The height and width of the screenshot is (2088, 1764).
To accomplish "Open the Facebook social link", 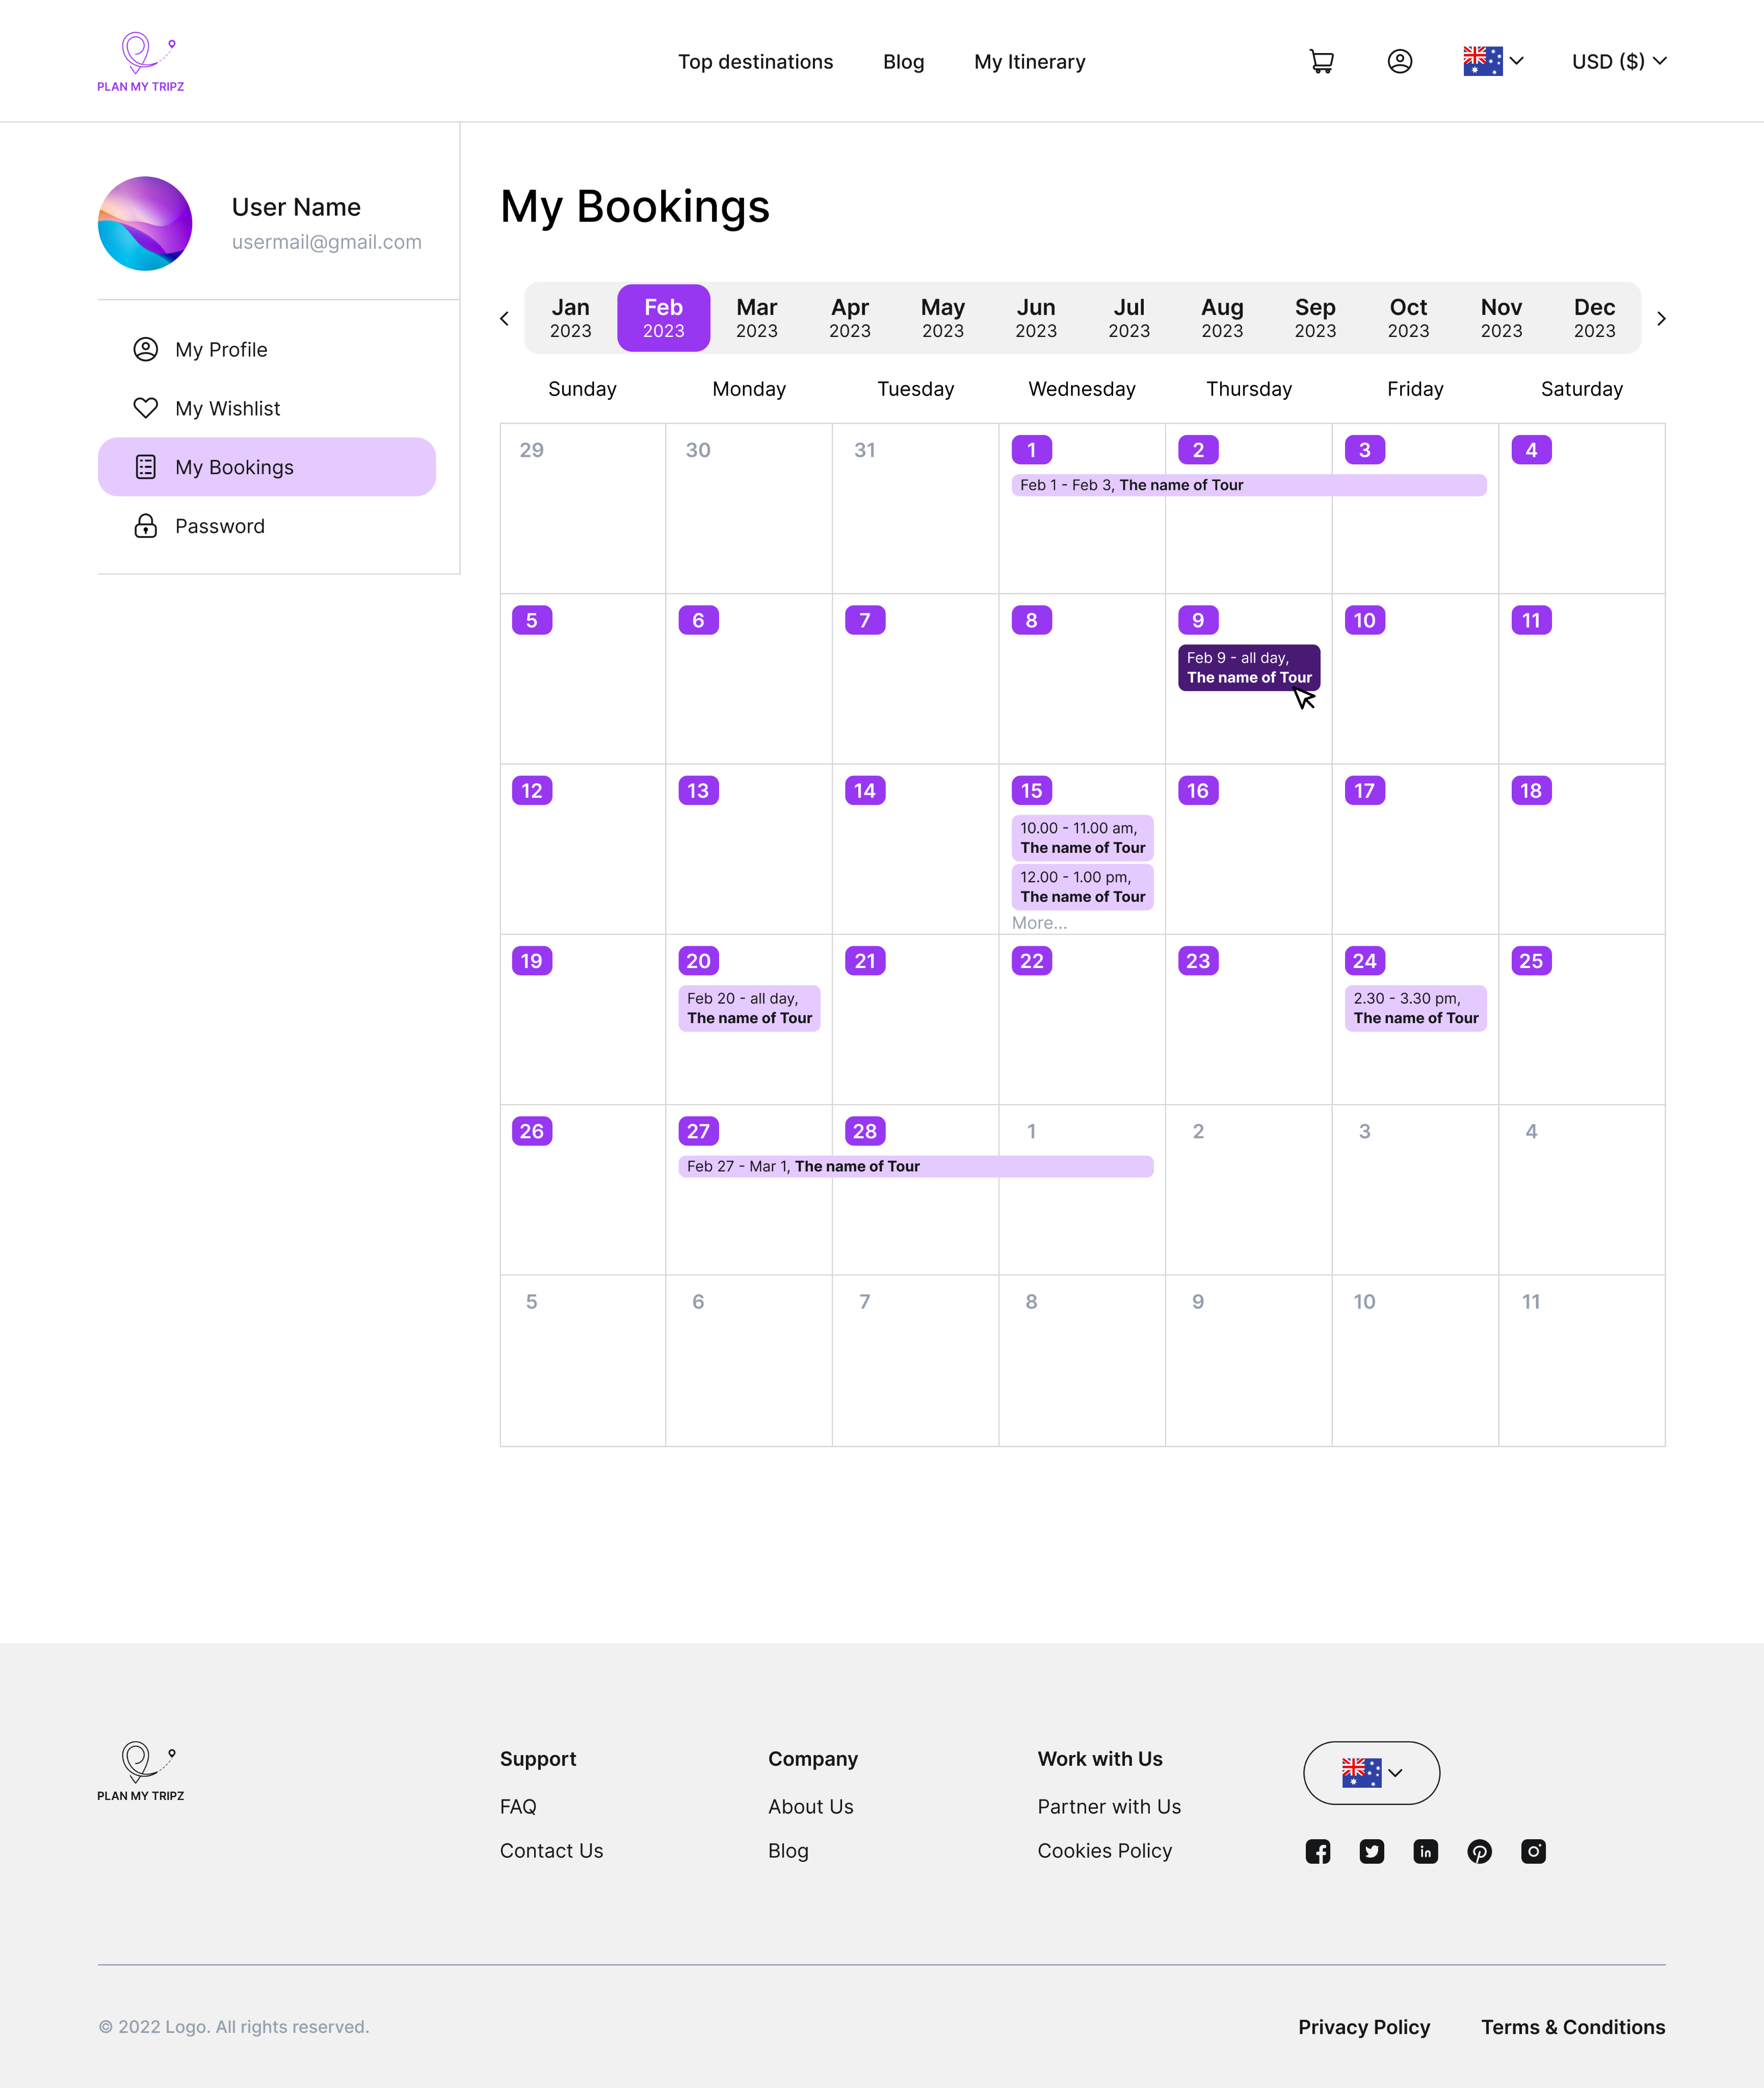I will 1317,1851.
